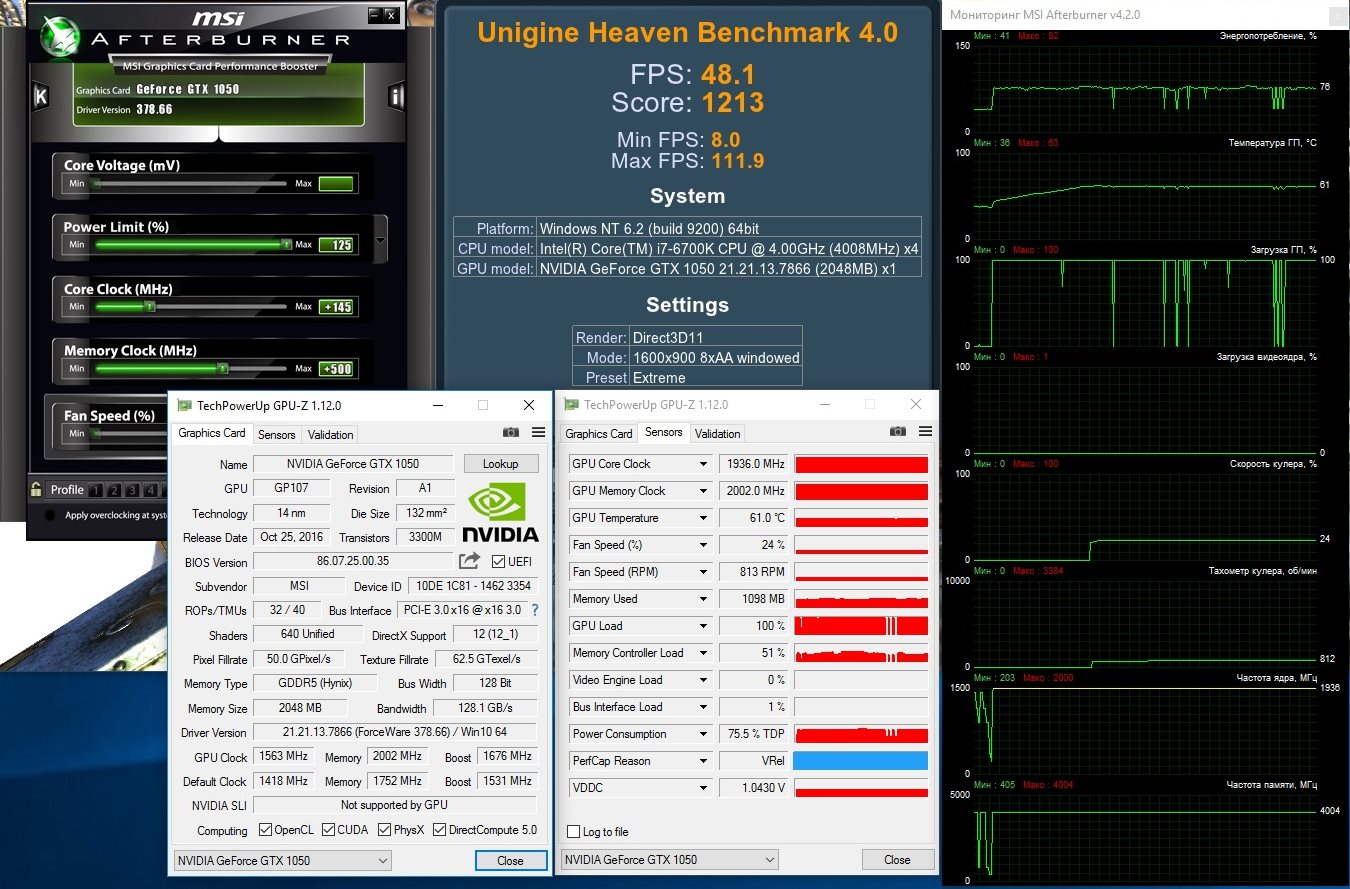Click the profile lock icon in Afterburner
Image resolution: width=1350 pixels, height=889 pixels.
coord(36,489)
